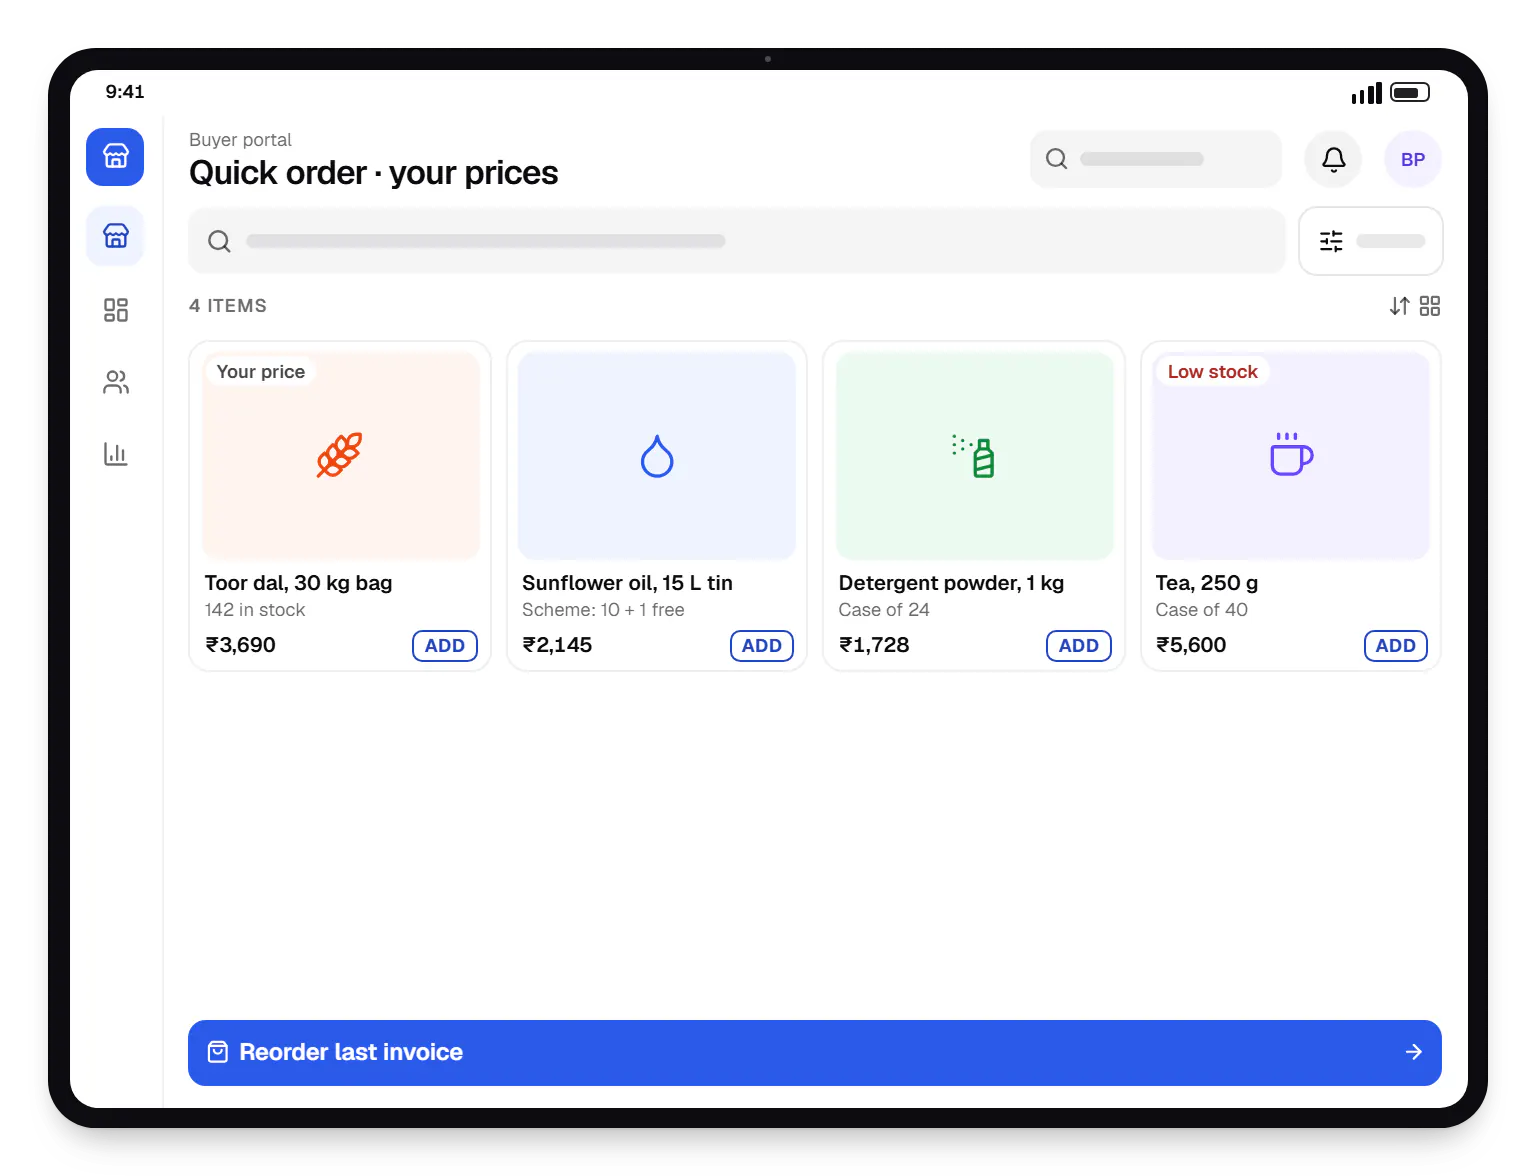Go to the customers people icon

pyautogui.click(x=116, y=382)
